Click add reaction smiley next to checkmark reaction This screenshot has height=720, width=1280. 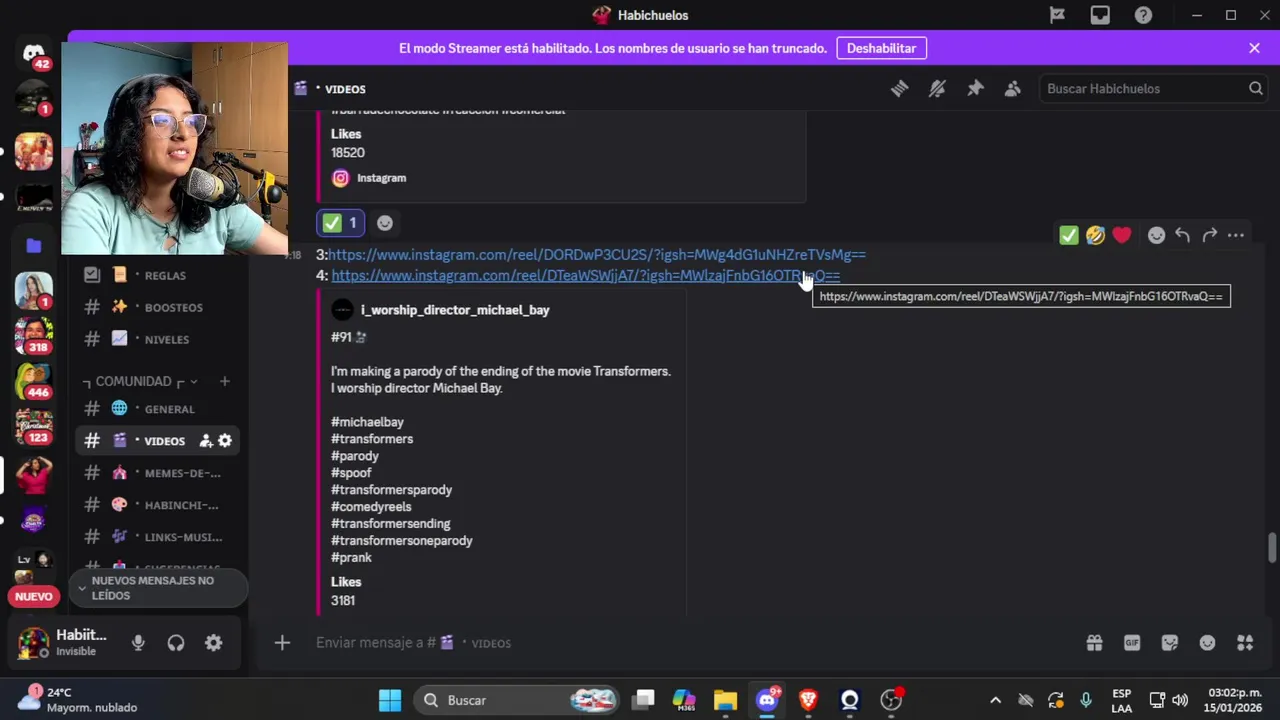[385, 223]
